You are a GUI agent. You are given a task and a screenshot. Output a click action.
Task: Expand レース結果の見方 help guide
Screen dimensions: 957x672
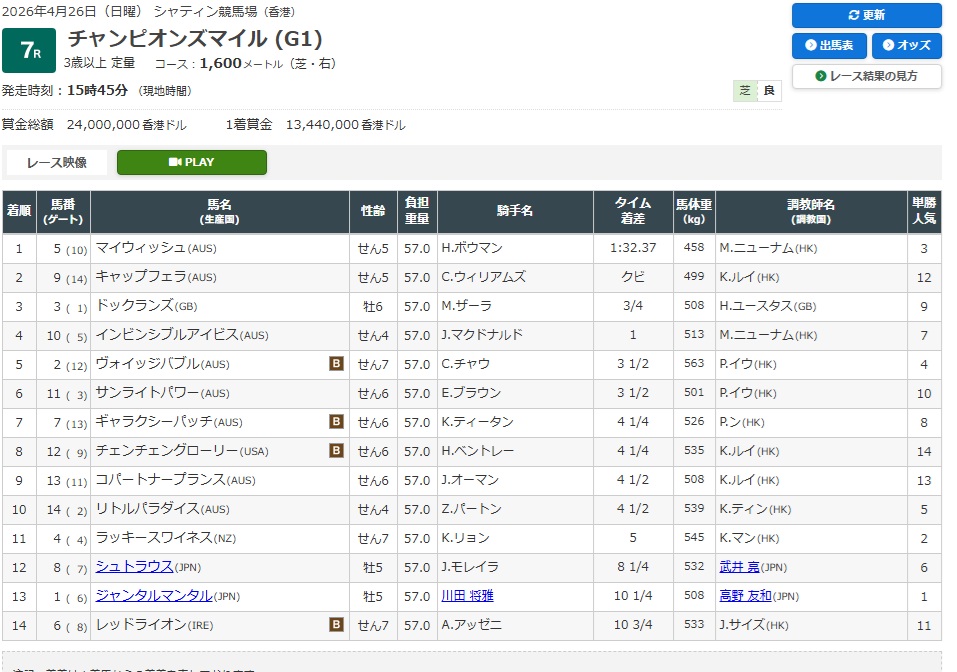(x=866, y=76)
